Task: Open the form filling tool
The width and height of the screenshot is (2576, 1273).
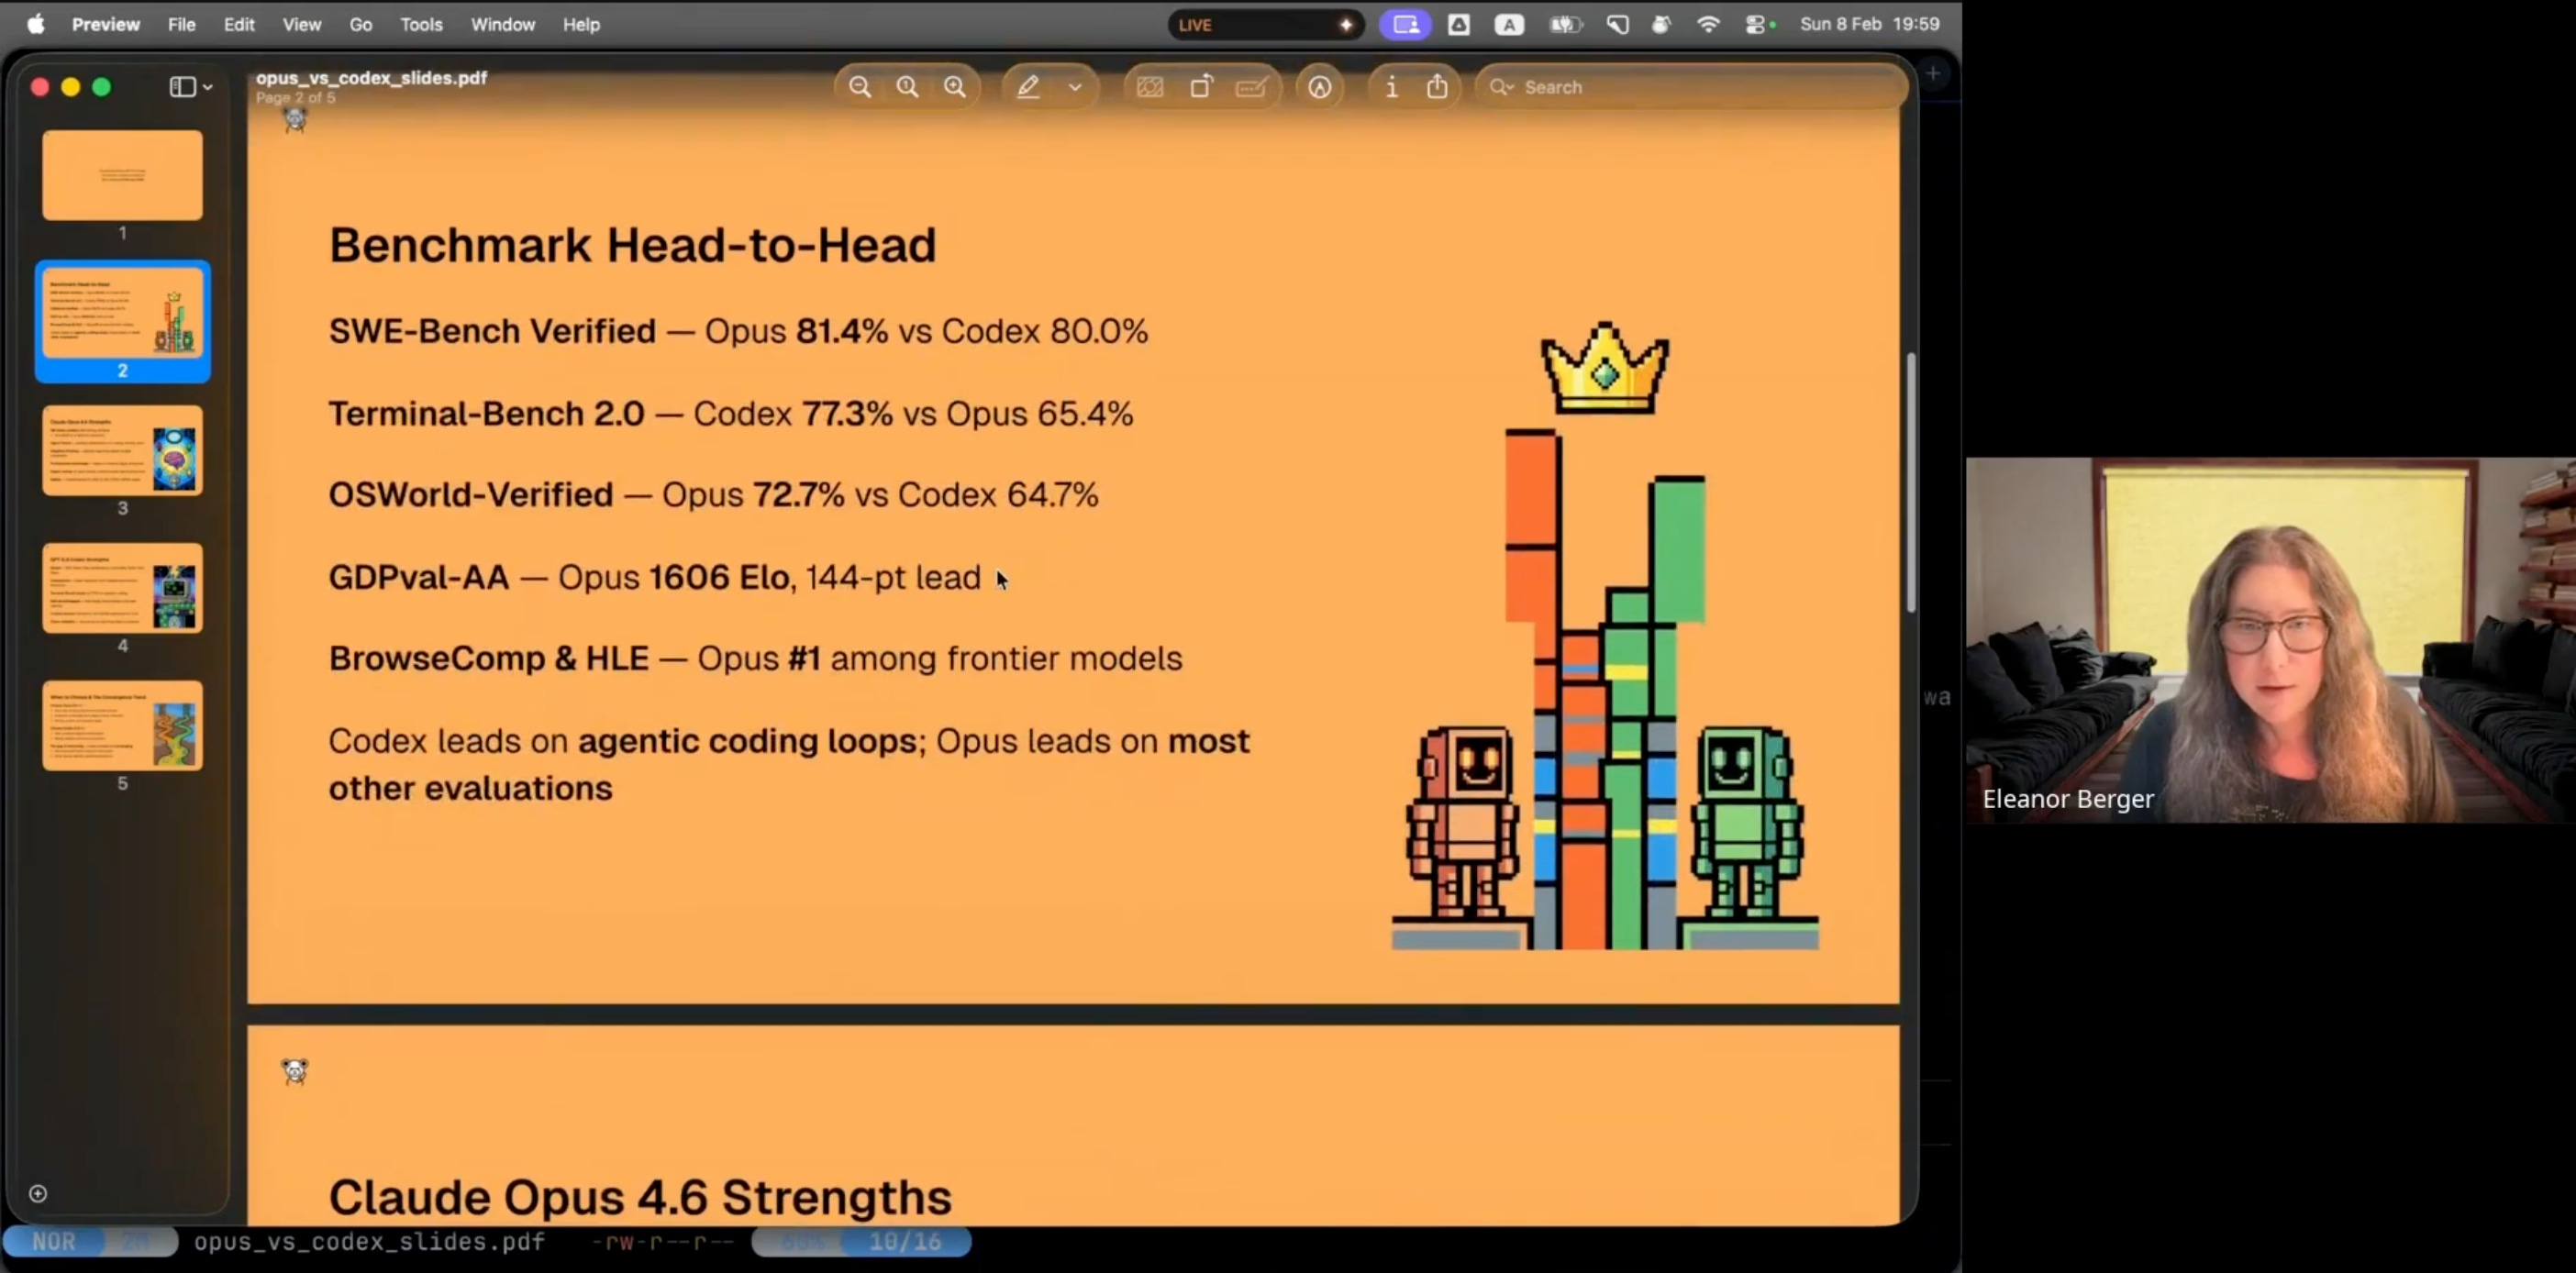Action: (1251, 87)
